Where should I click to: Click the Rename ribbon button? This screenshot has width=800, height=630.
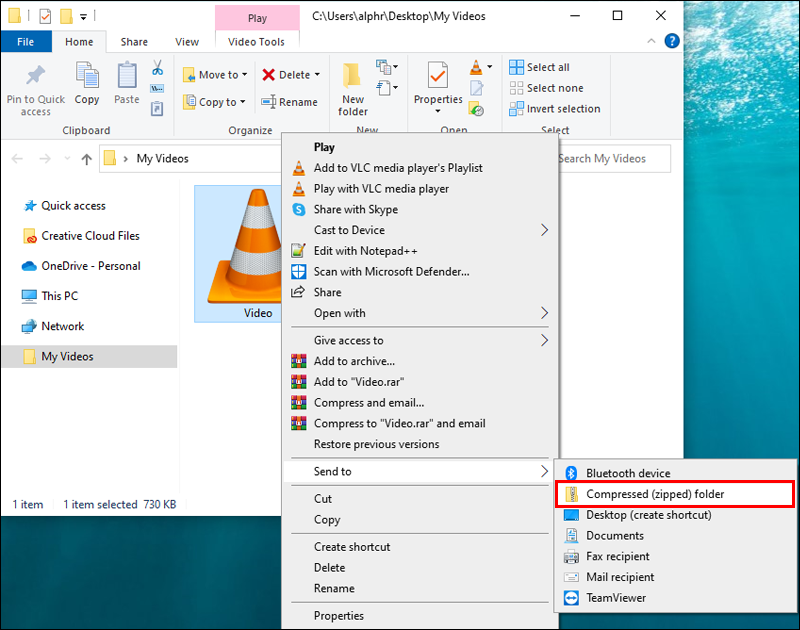(x=289, y=102)
